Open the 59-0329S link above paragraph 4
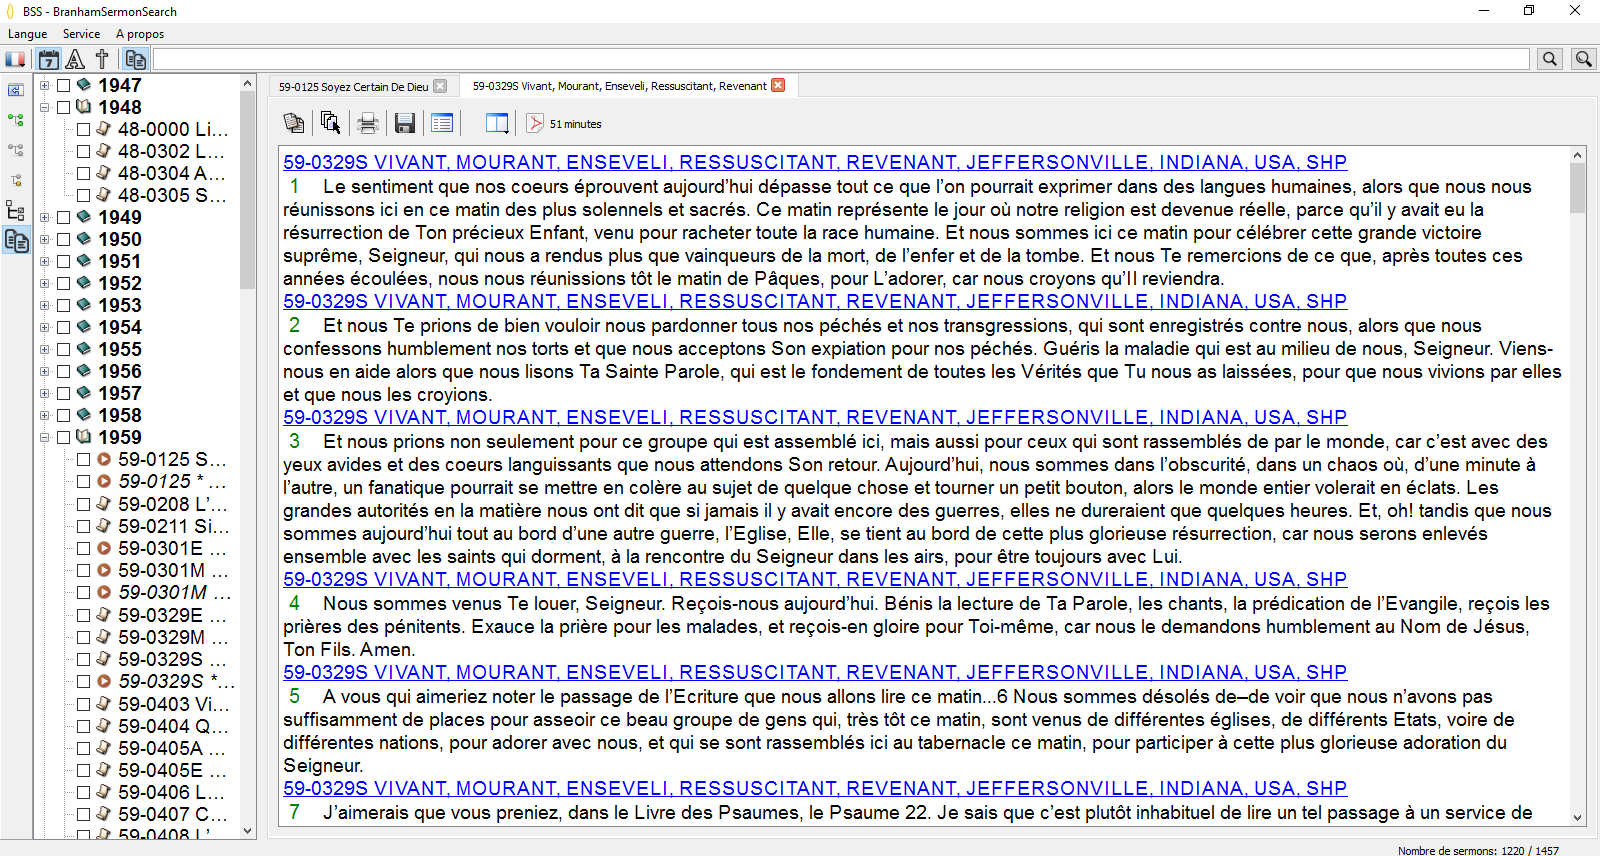The image size is (1600, 856). pyautogui.click(x=815, y=579)
